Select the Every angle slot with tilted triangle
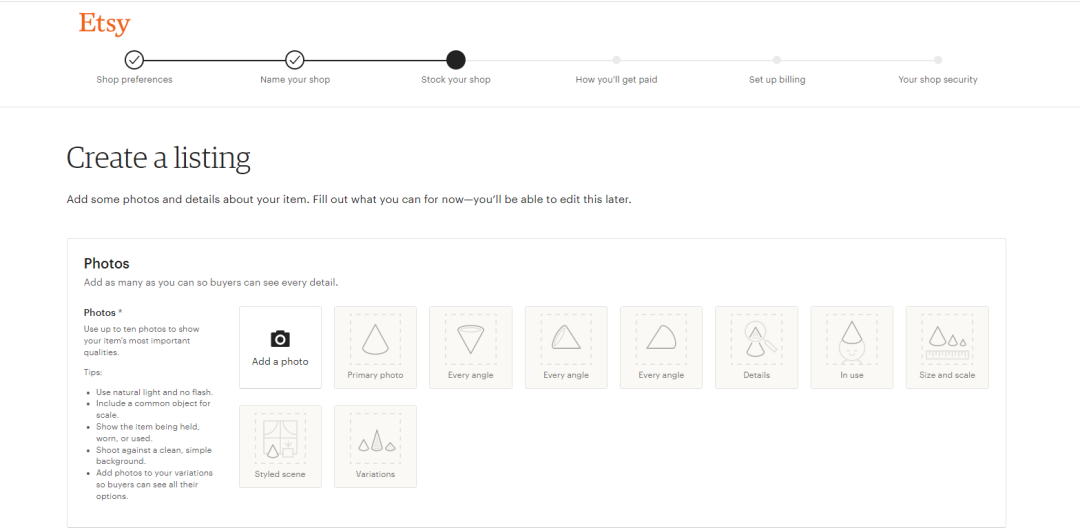This screenshot has width=1080, height=530. pos(566,347)
